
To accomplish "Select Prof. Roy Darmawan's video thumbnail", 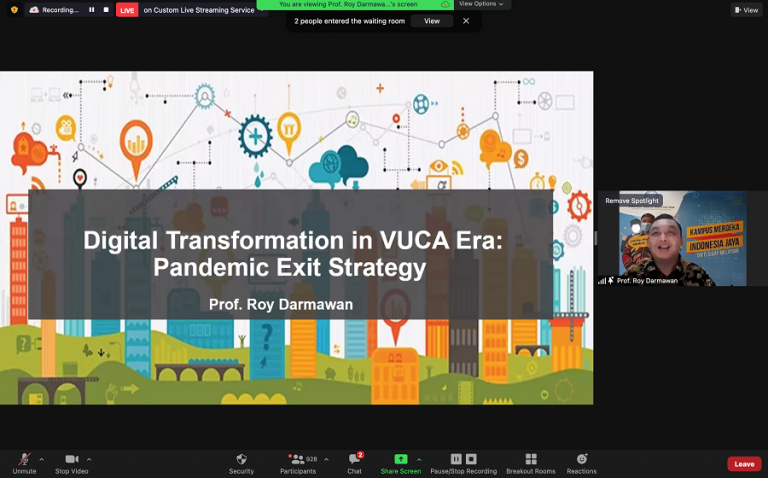I will pos(682,239).
